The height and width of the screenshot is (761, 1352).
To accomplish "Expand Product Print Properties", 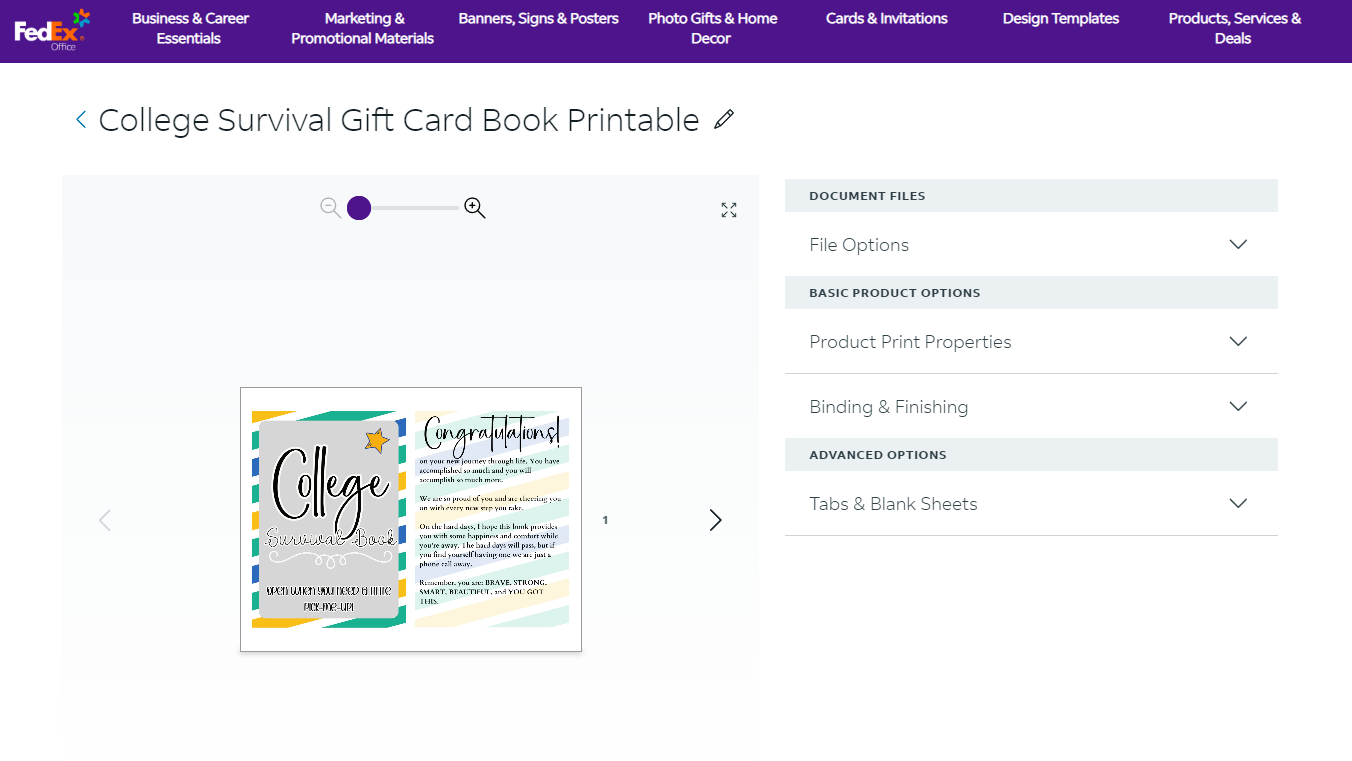I will coord(1031,342).
